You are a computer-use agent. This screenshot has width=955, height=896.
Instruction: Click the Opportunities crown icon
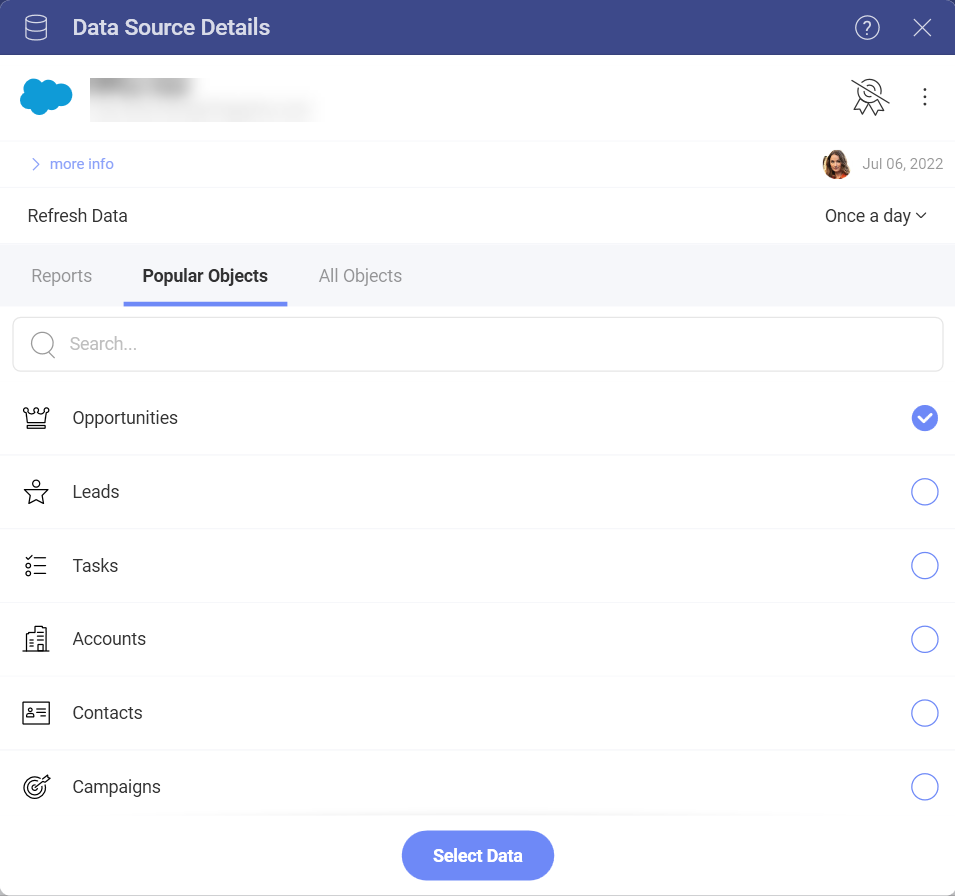(x=36, y=418)
